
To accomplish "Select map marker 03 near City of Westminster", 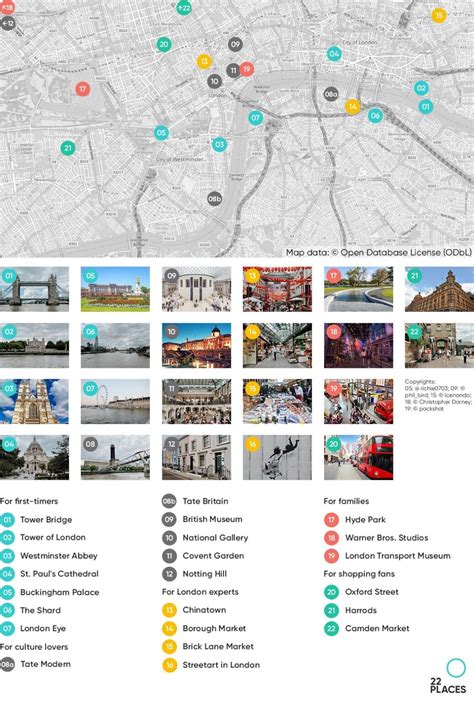I will point(219,144).
